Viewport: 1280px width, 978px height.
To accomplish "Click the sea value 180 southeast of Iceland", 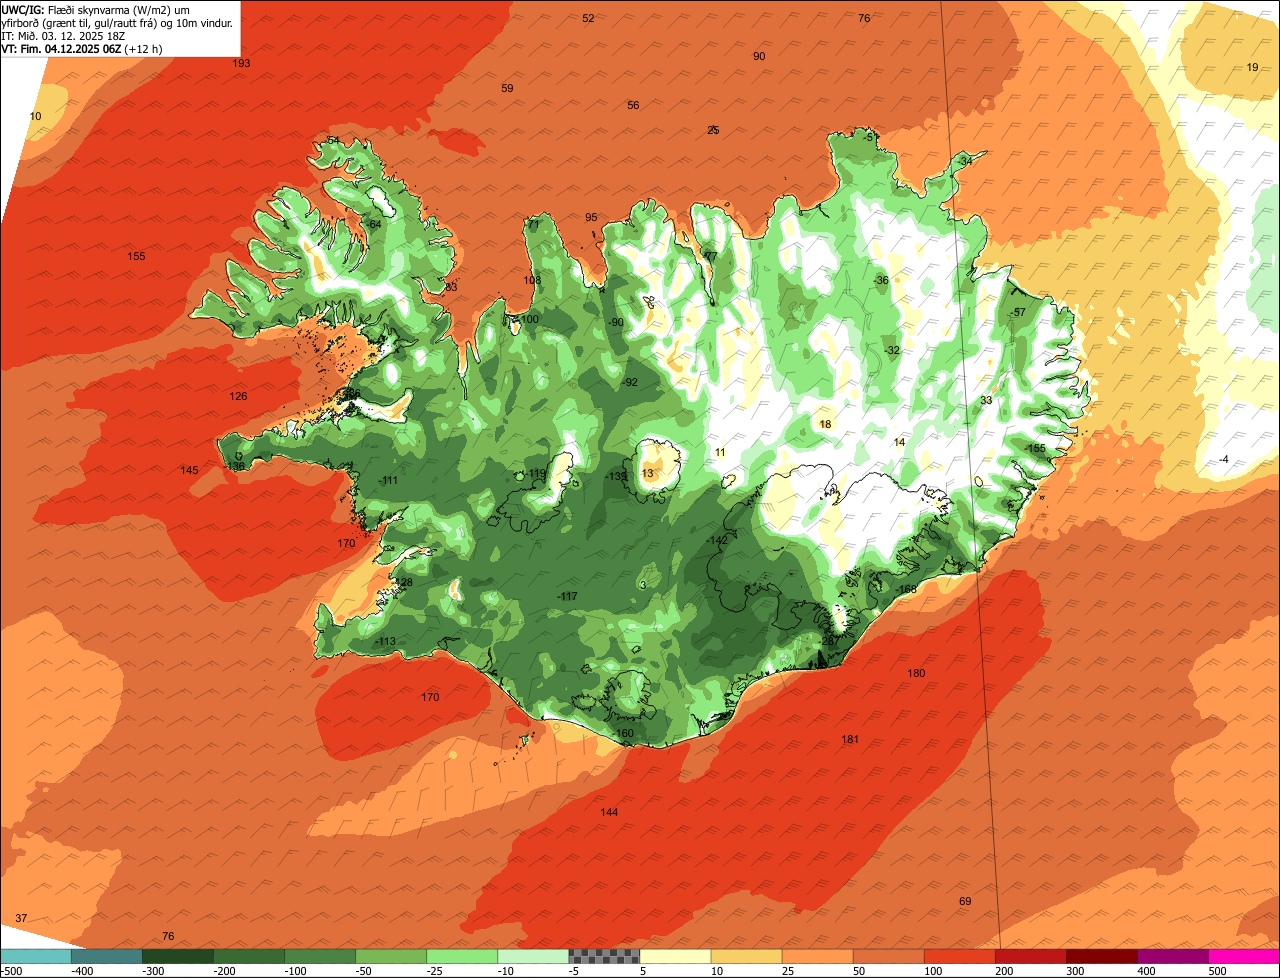I will (916, 673).
